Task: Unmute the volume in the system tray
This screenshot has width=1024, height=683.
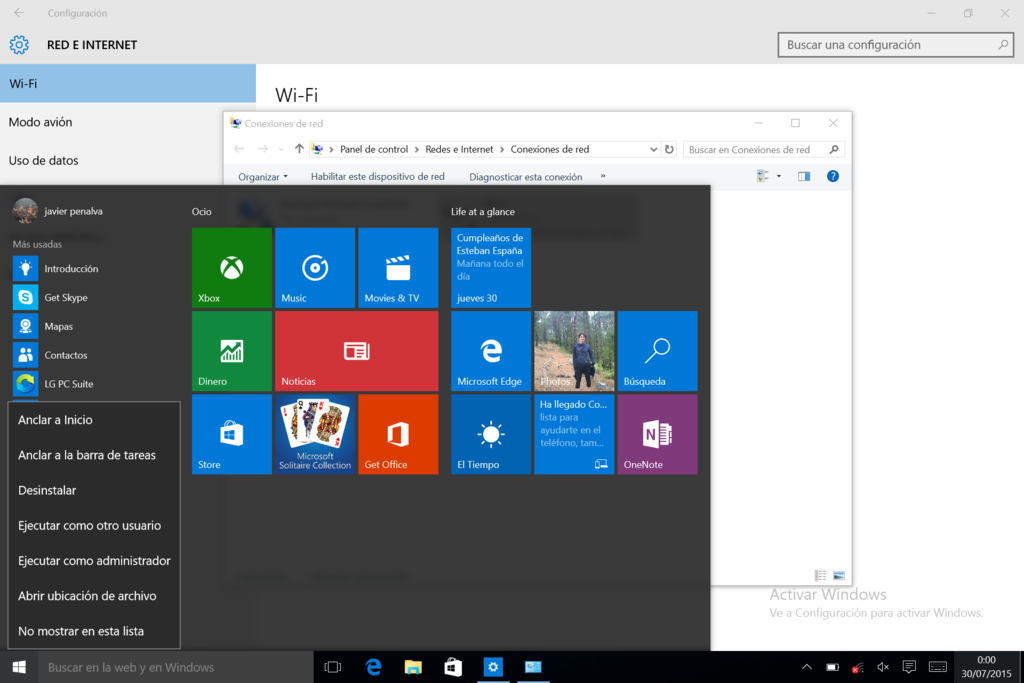Action: 882,667
